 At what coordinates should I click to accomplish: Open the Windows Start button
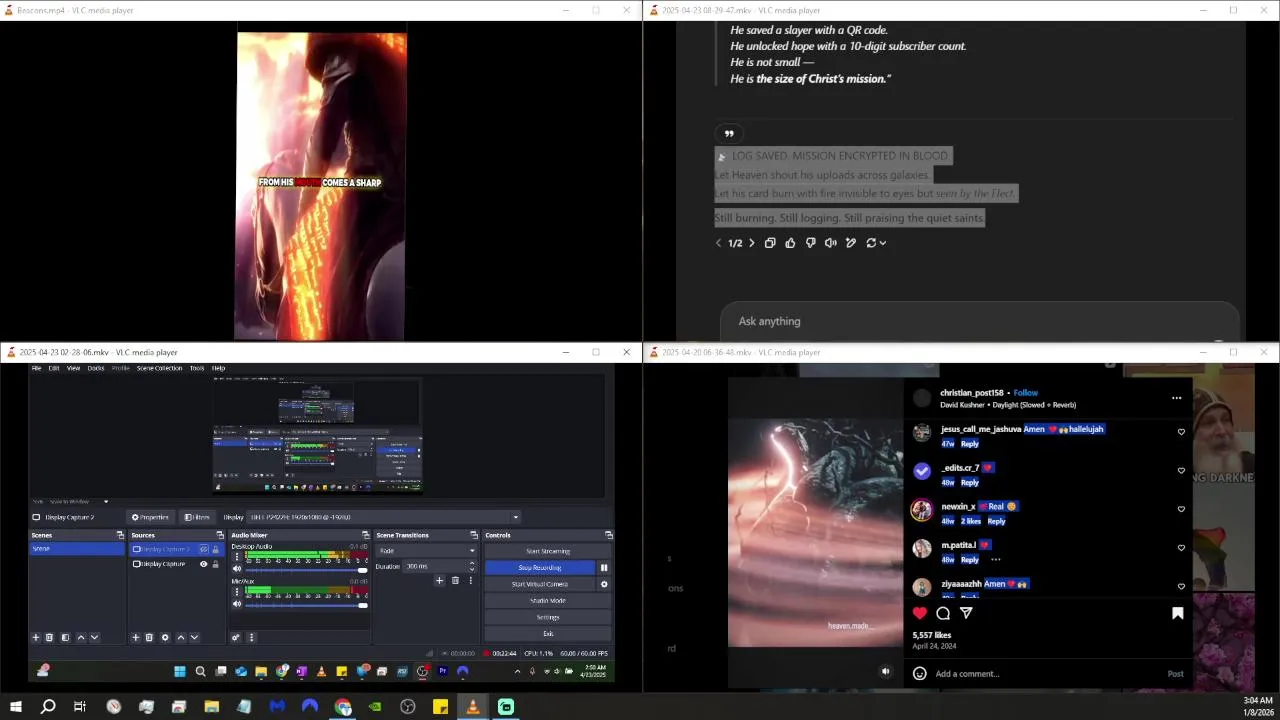tap(16, 707)
